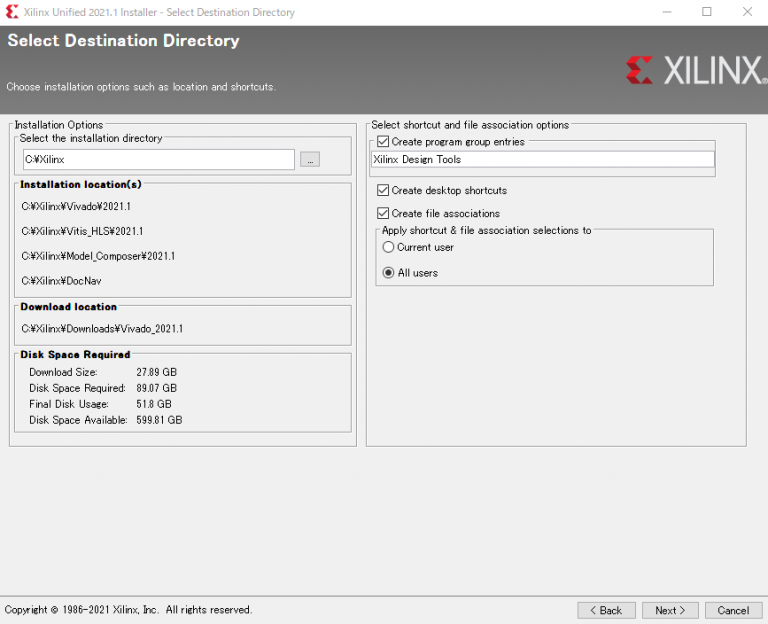The width and height of the screenshot is (768, 624).
Task: Click the Xilinx installer icon in title bar
Action: (x=12, y=12)
